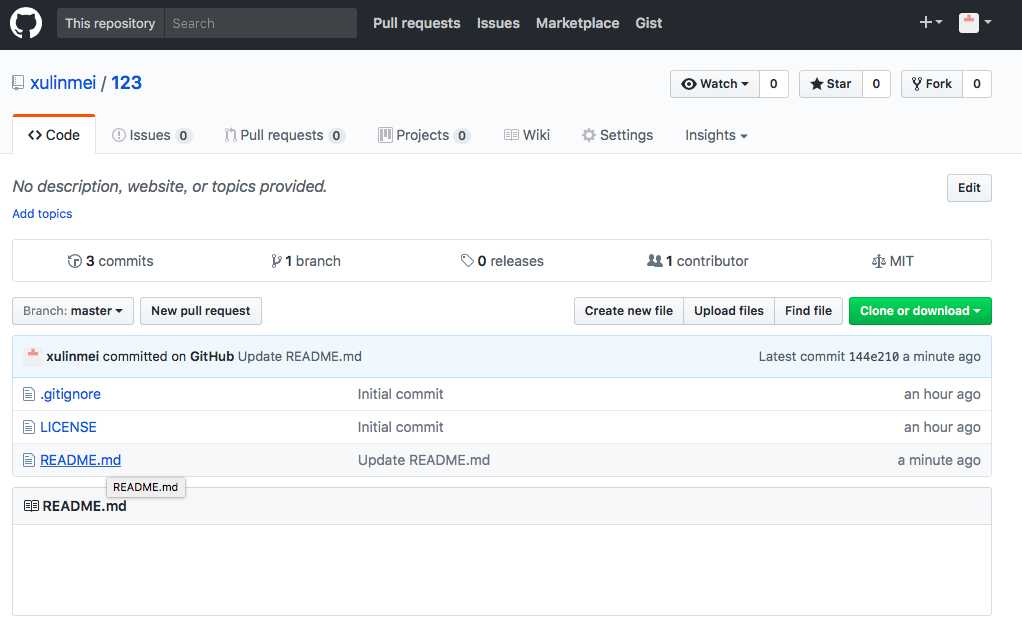Click the LICENSE file icon
Screen dimensions: 1022x642
click(29, 427)
